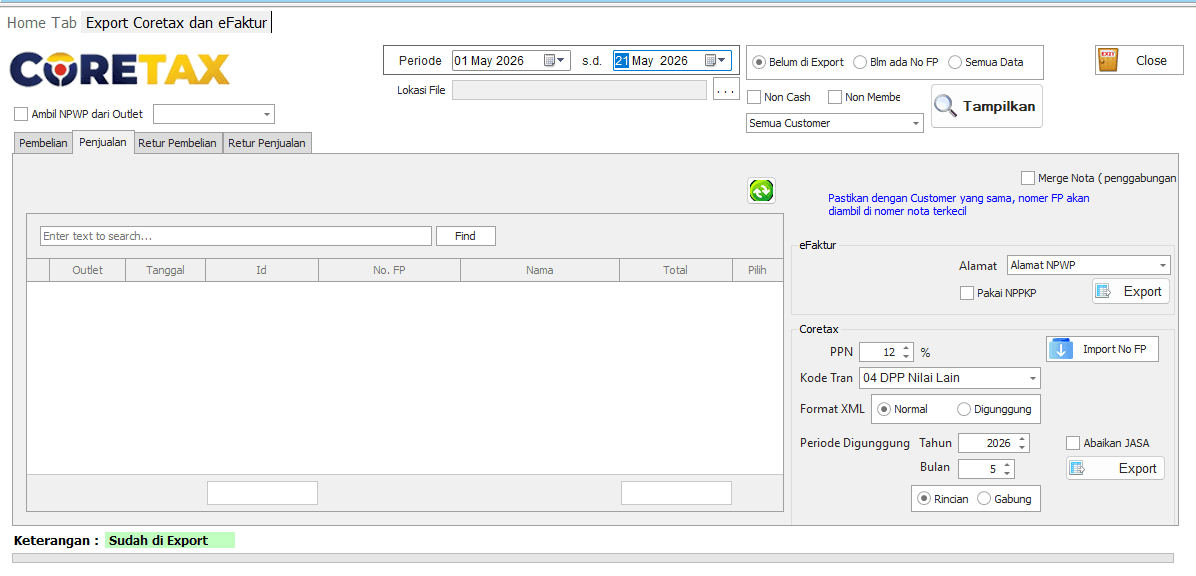The width and height of the screenshot is (1196, 576).
Task: Click the Find button
Action: pos(465,237)
